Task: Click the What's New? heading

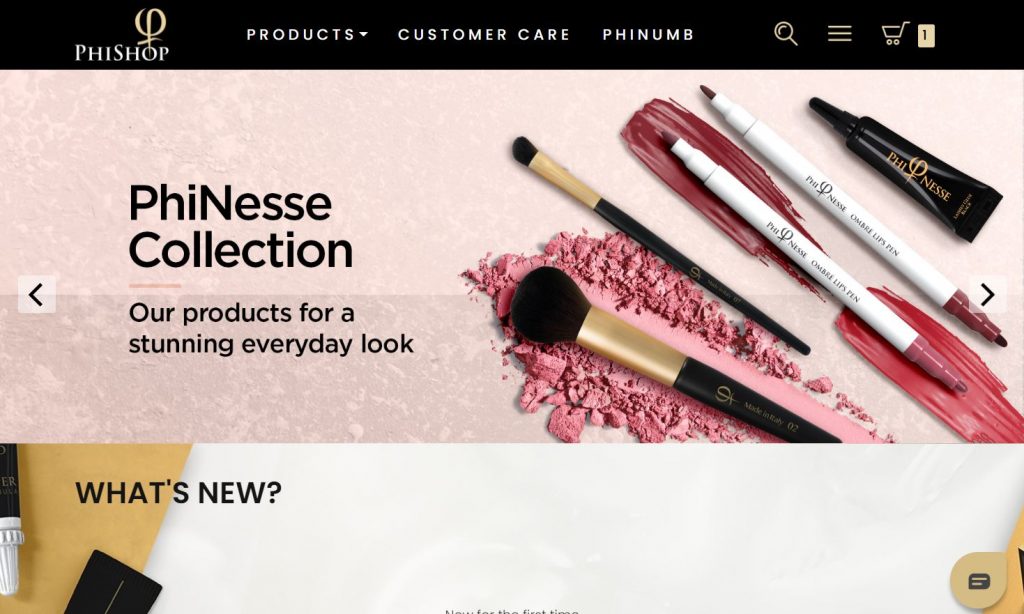Action: [x=178, y=493]
